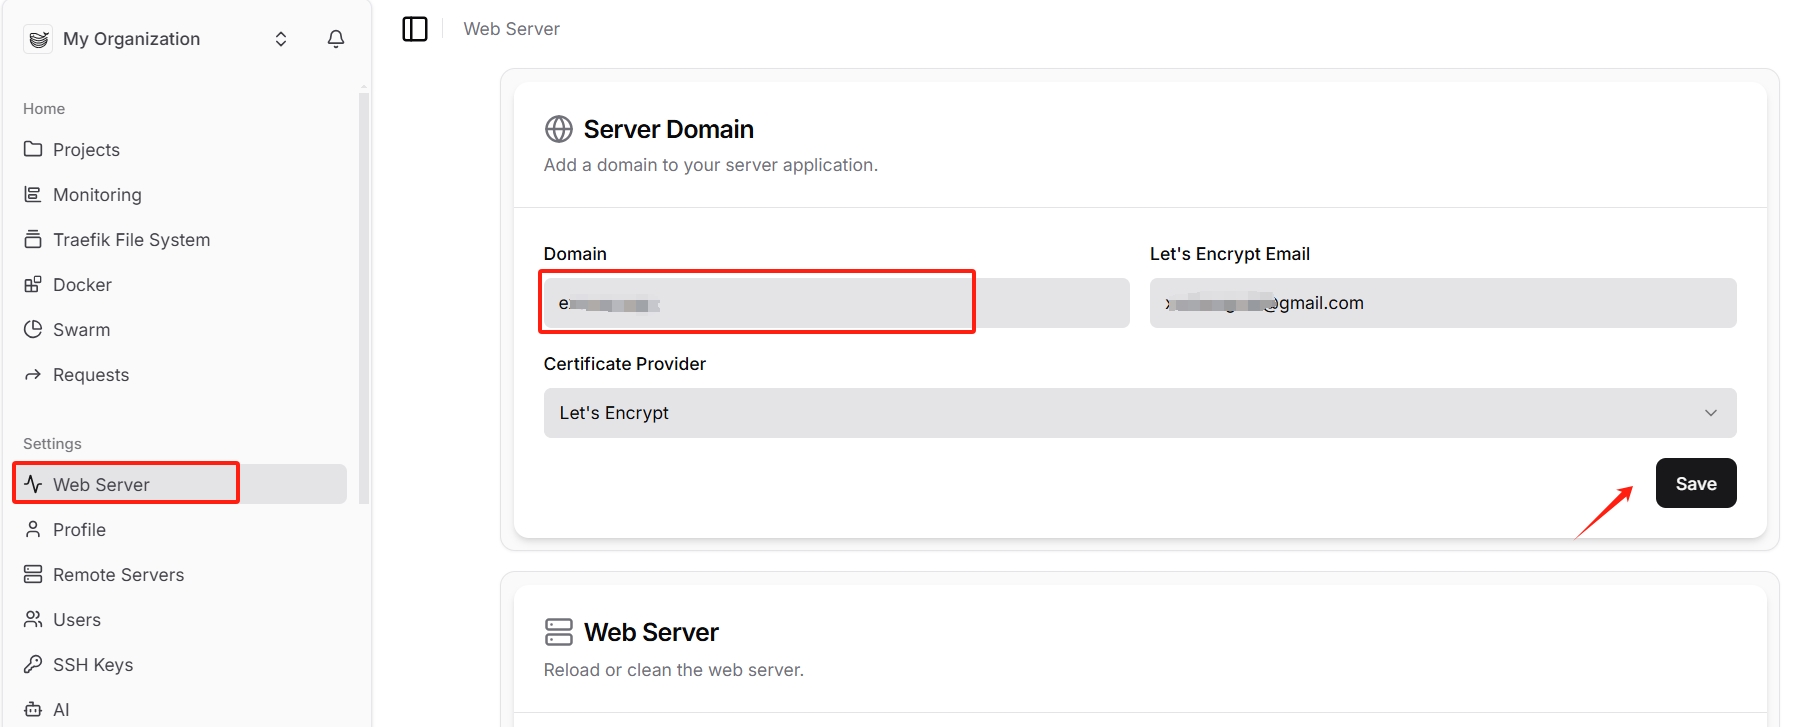Open the Profile settings page
The height and width of the screenshot is (727, 1815).
[79, 530]
